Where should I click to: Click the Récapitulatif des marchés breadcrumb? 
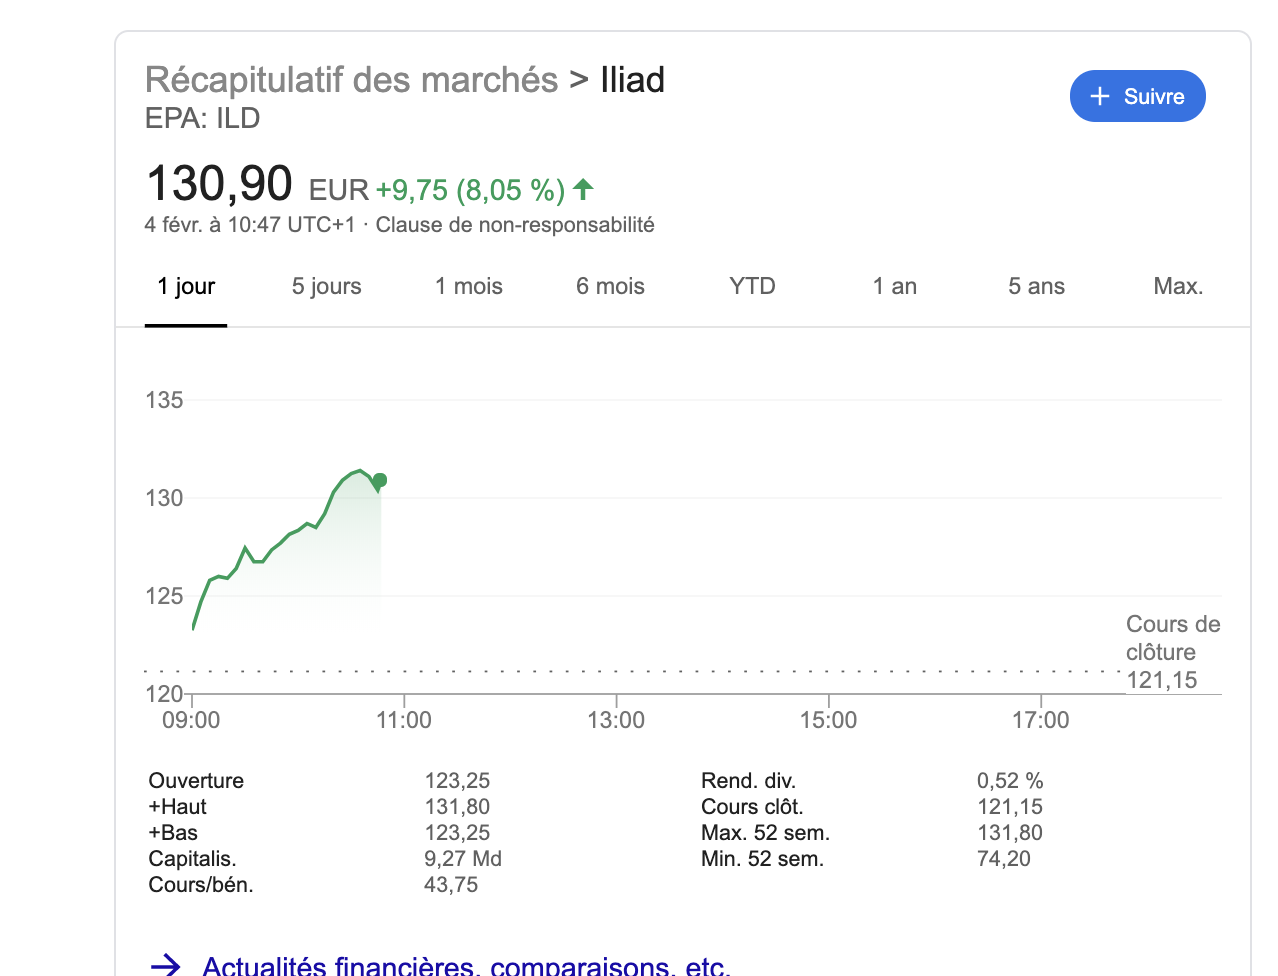tap(351, 80)
